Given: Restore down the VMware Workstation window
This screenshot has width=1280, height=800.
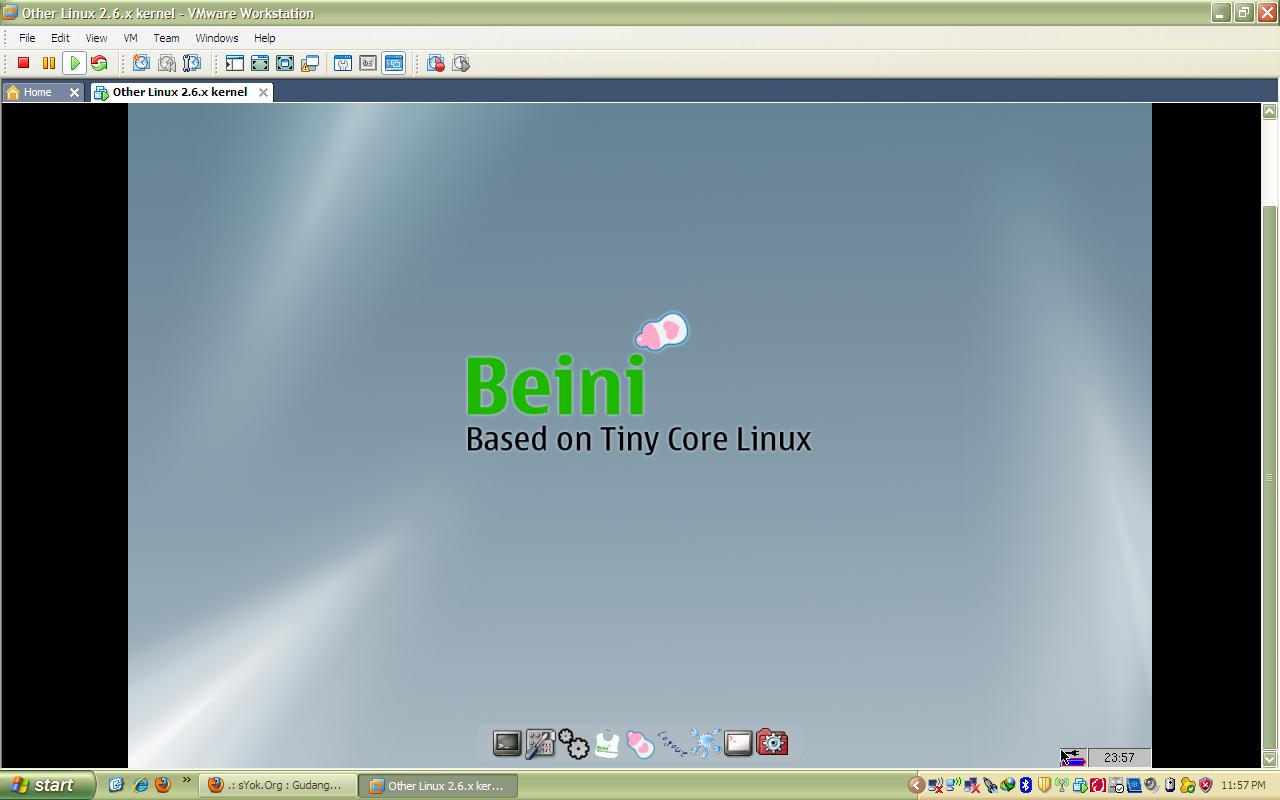Looking at the screenshot, I should 1243,13.
